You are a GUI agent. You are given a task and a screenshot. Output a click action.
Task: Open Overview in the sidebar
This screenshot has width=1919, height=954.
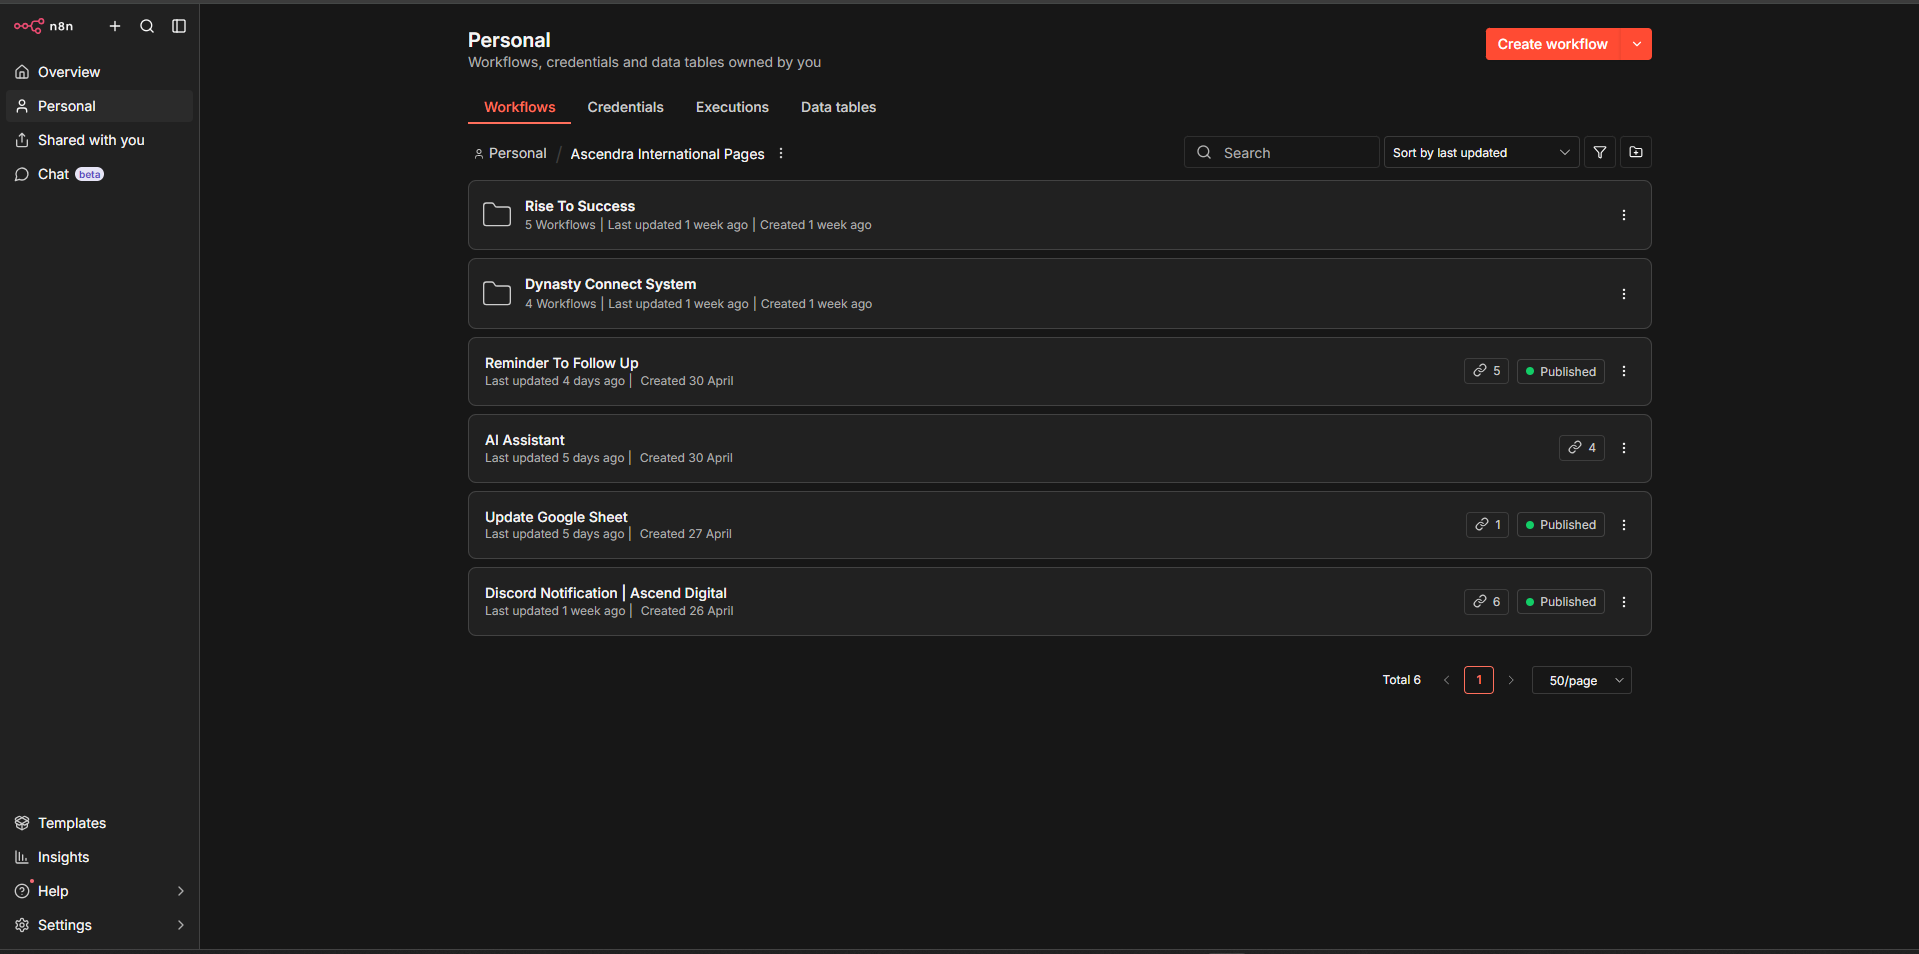click(99, 72)
